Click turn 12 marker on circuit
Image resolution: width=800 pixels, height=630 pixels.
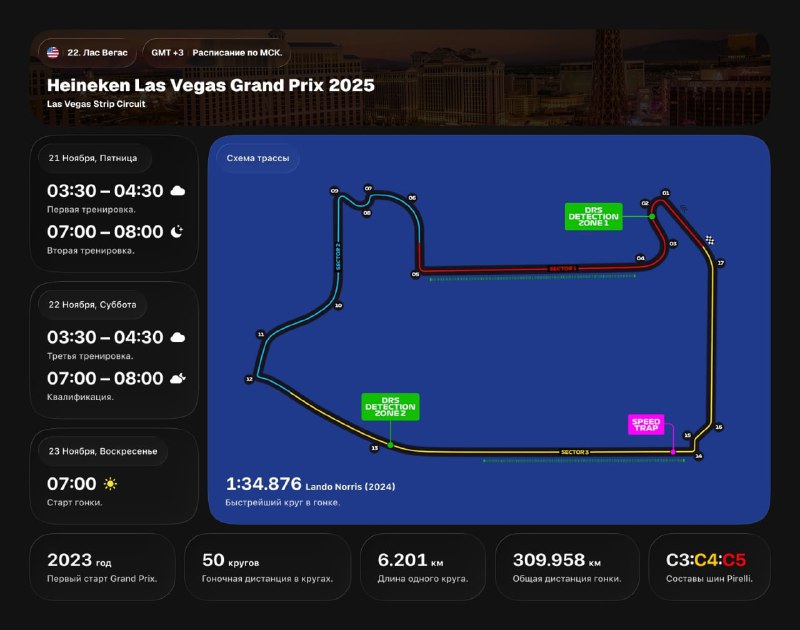pyautogui.click(x=249, y=379)
